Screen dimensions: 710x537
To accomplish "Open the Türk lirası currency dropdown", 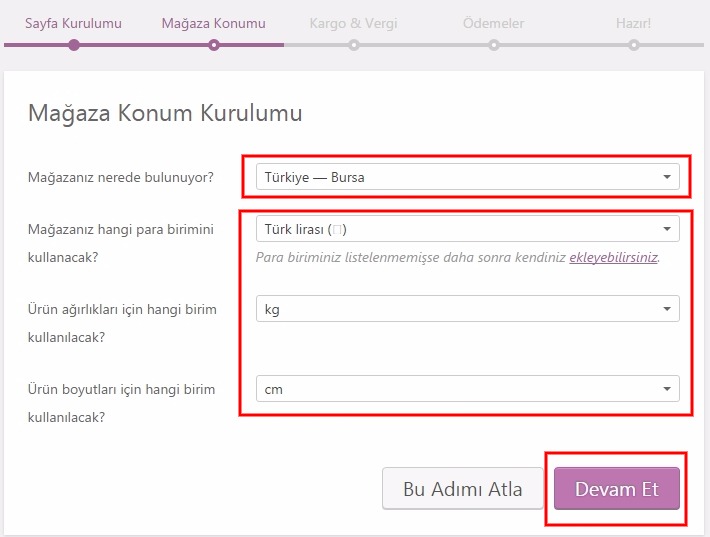I will point(468,229).
